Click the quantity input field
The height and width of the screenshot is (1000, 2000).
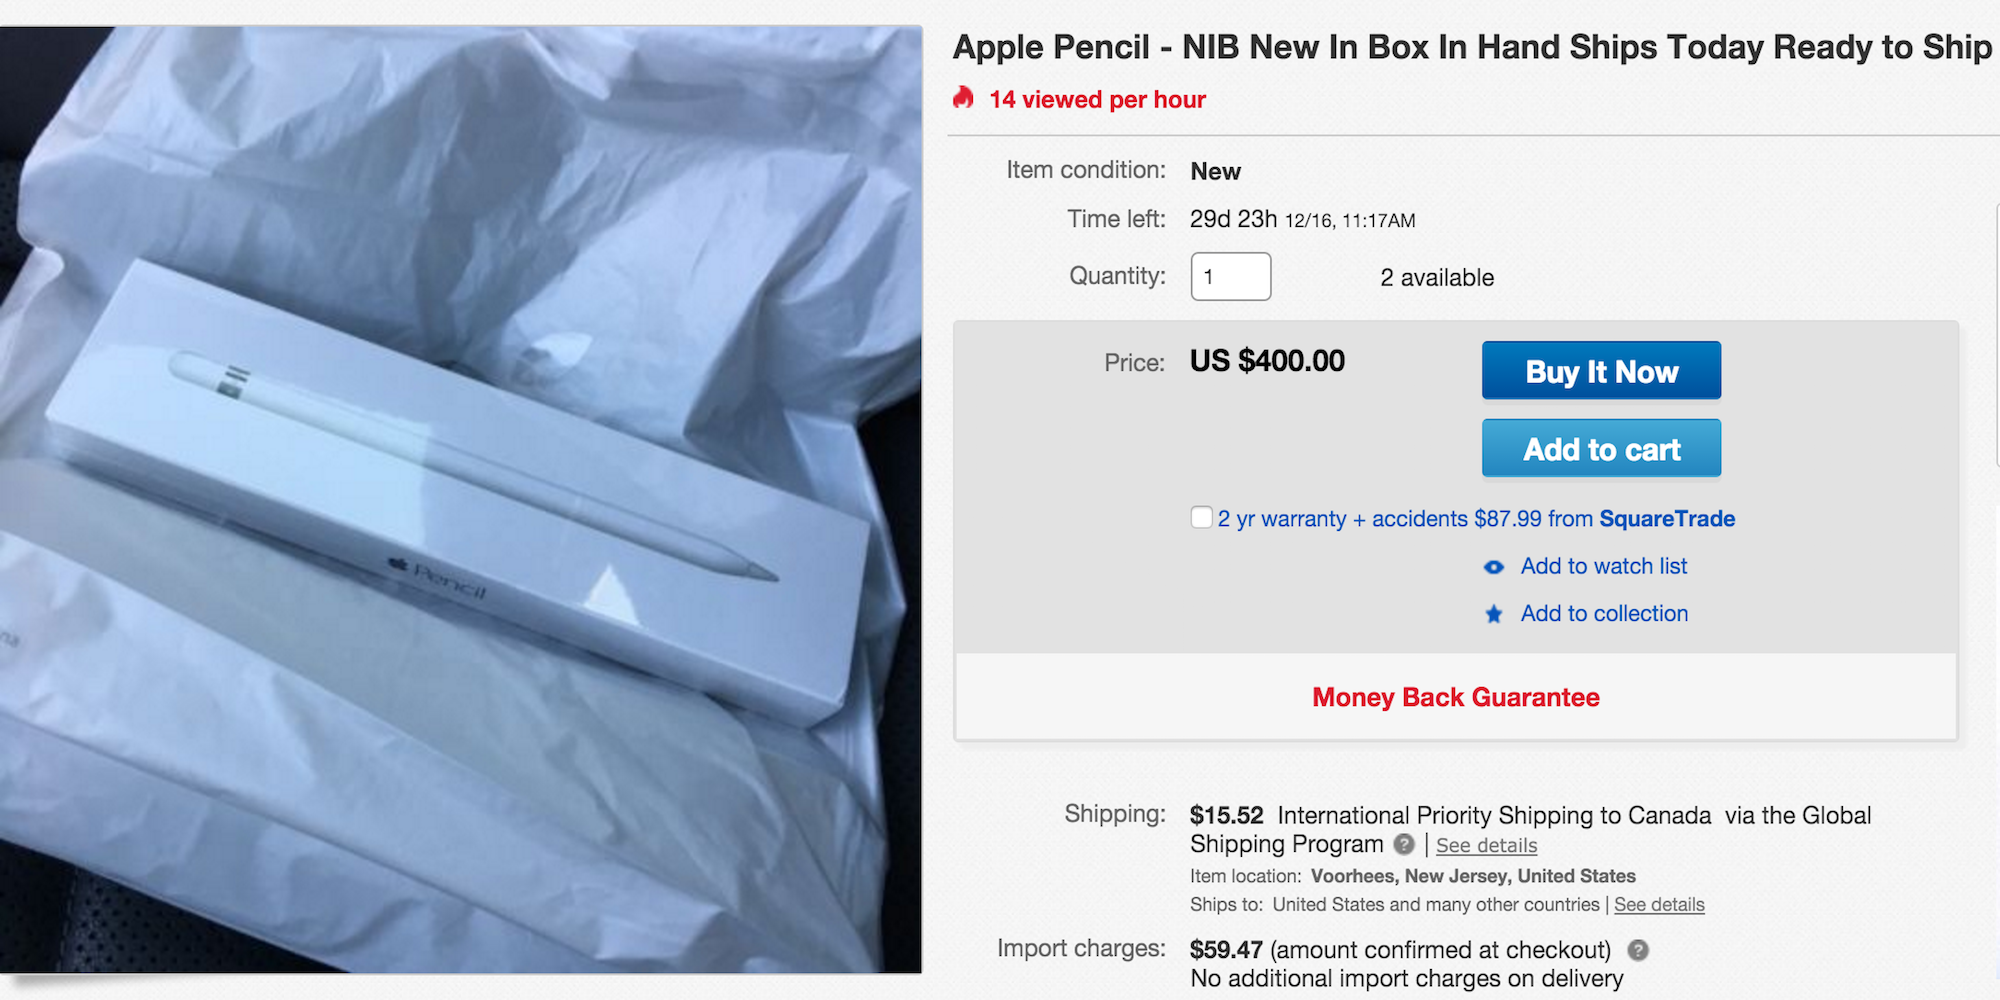click(x=1230, y=276)
